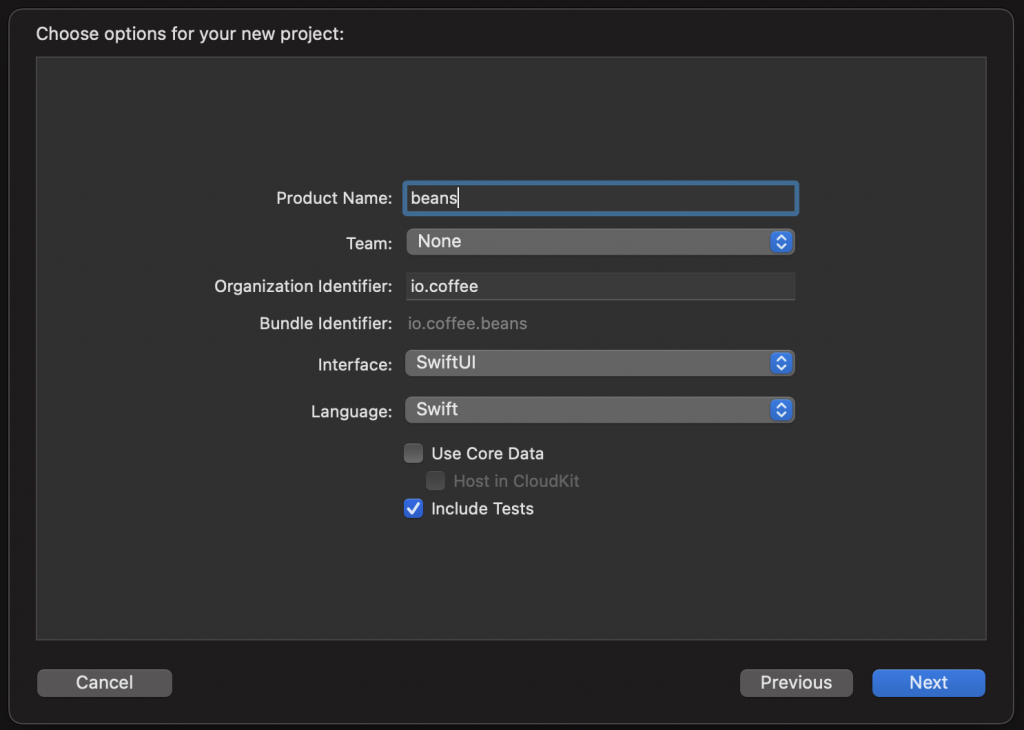Proceed by clicking the Next button
1024x730 pixels.
click(x=928, y=683)
